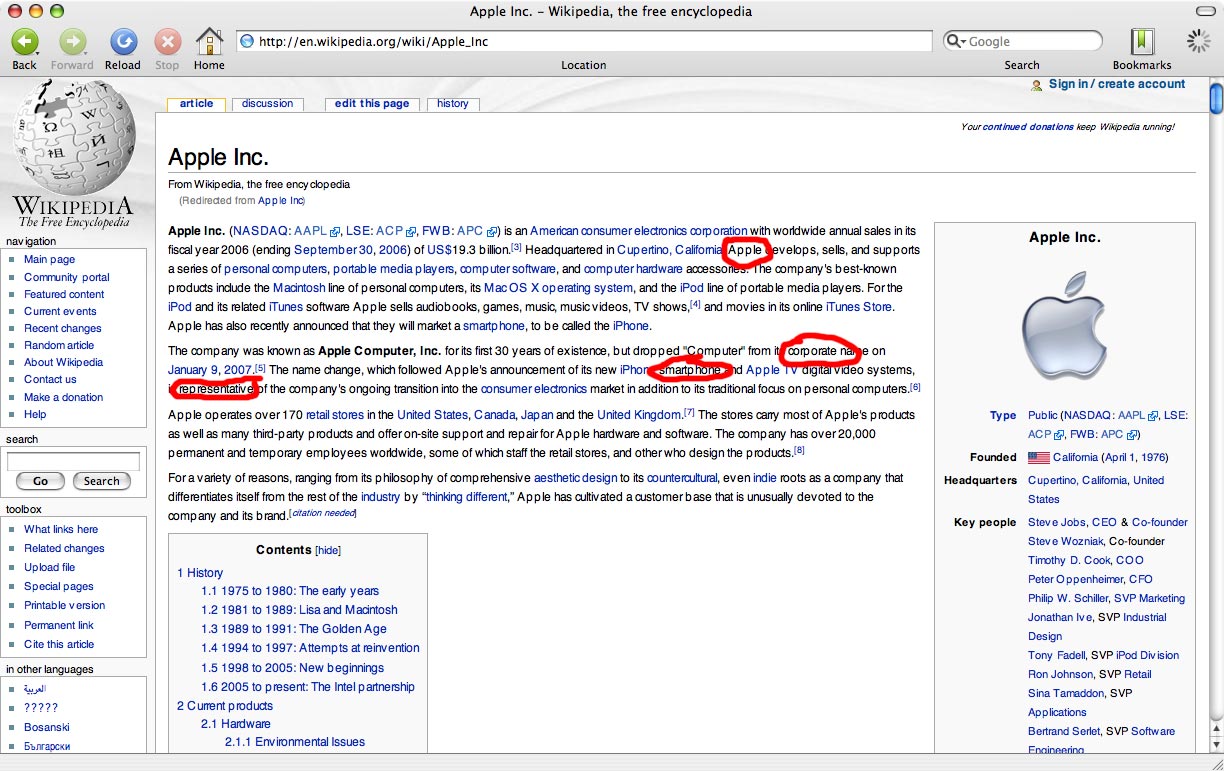This screenshot has height=771, width=1224.
Task: Click the United States flag icon in infobox
Action: (1039, 458)
